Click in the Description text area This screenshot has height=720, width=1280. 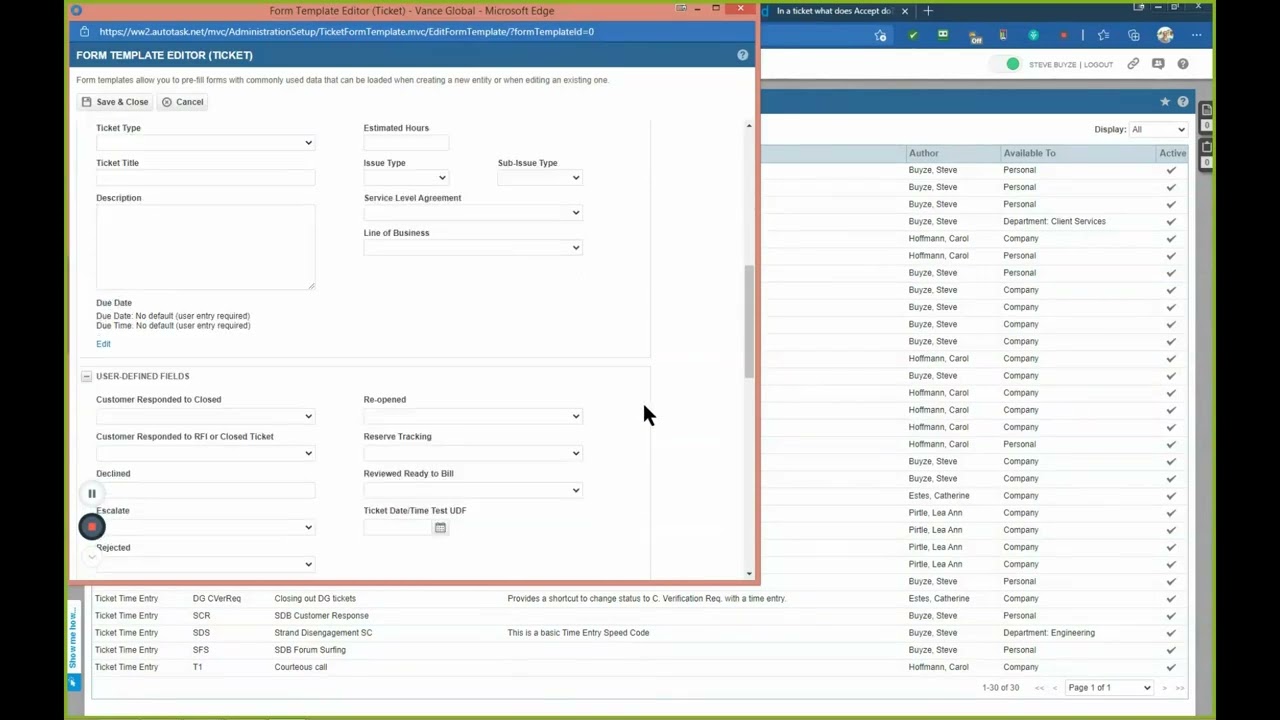[205, 247]
